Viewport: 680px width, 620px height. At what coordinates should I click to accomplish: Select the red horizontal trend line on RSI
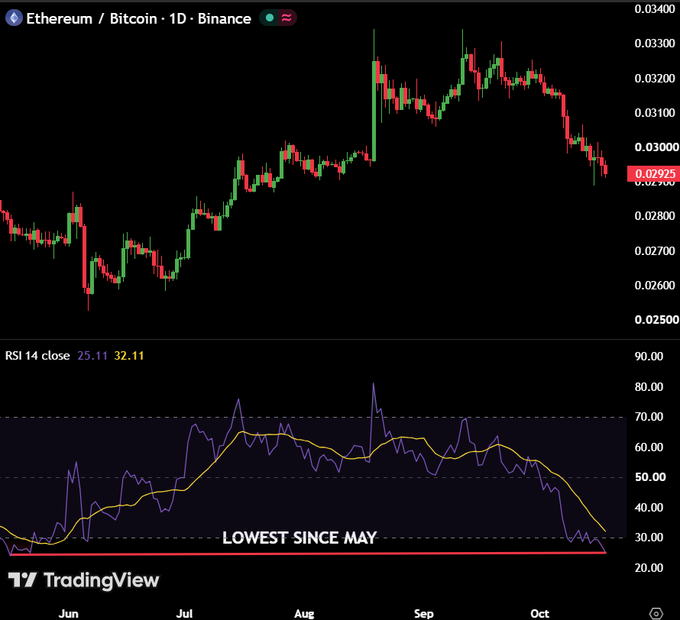(308, 554)
